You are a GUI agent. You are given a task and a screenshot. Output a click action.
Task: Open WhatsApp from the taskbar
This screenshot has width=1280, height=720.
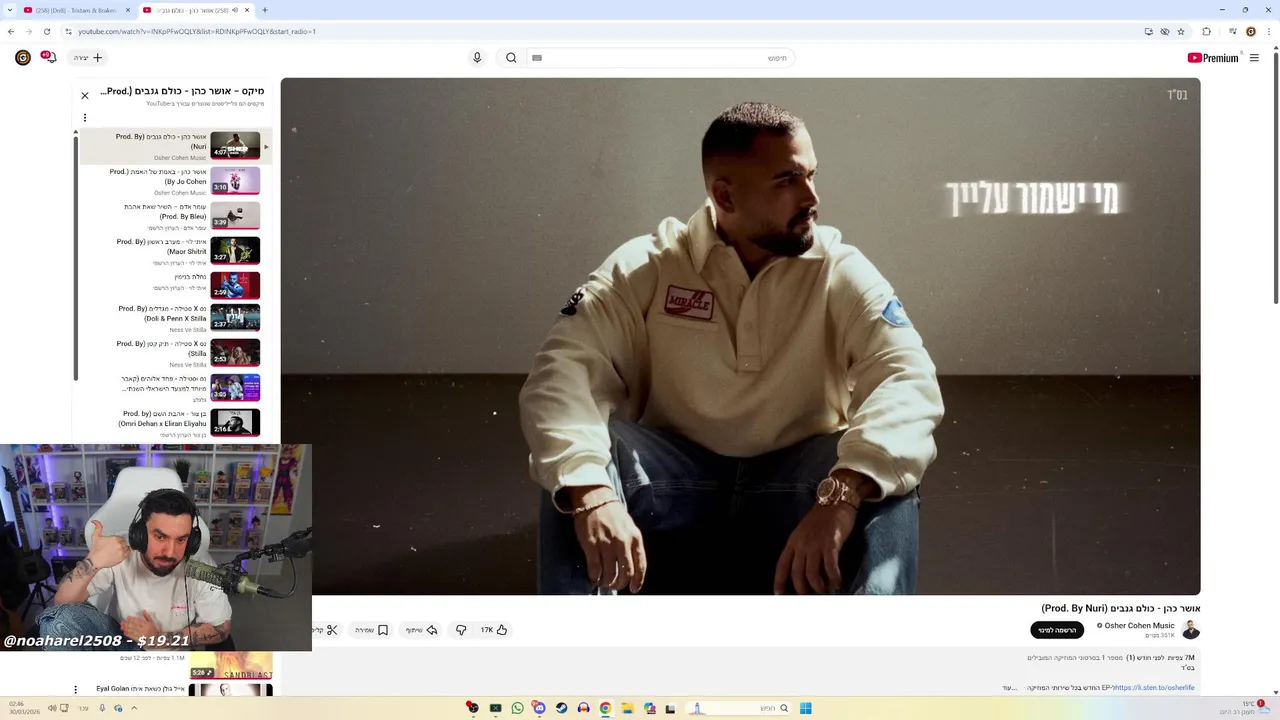(517, 708)
